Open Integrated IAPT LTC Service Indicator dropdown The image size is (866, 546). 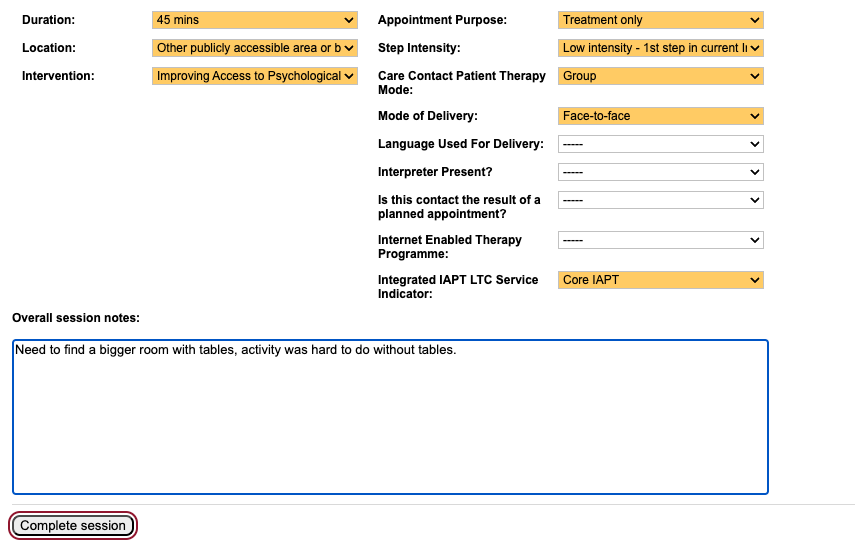[x=660, y=280]
